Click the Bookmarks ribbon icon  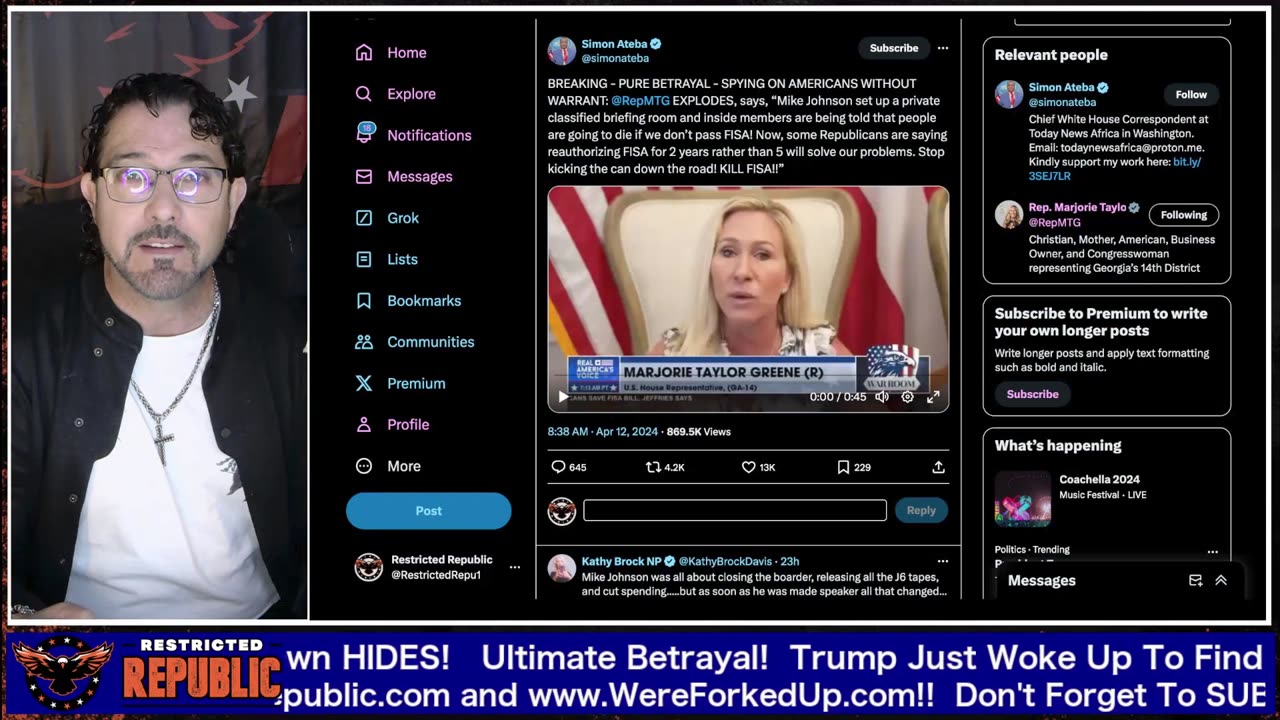pos(364,300)
